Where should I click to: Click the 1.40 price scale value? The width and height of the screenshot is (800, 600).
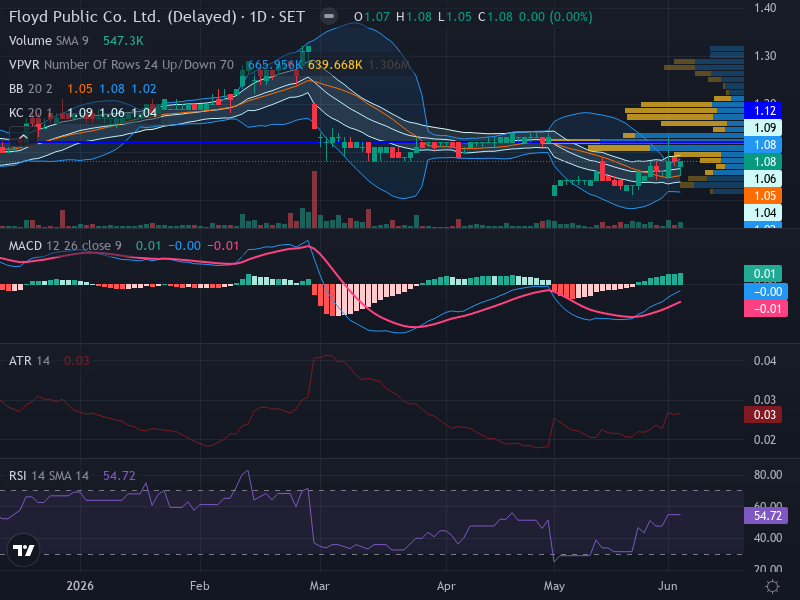765,8
